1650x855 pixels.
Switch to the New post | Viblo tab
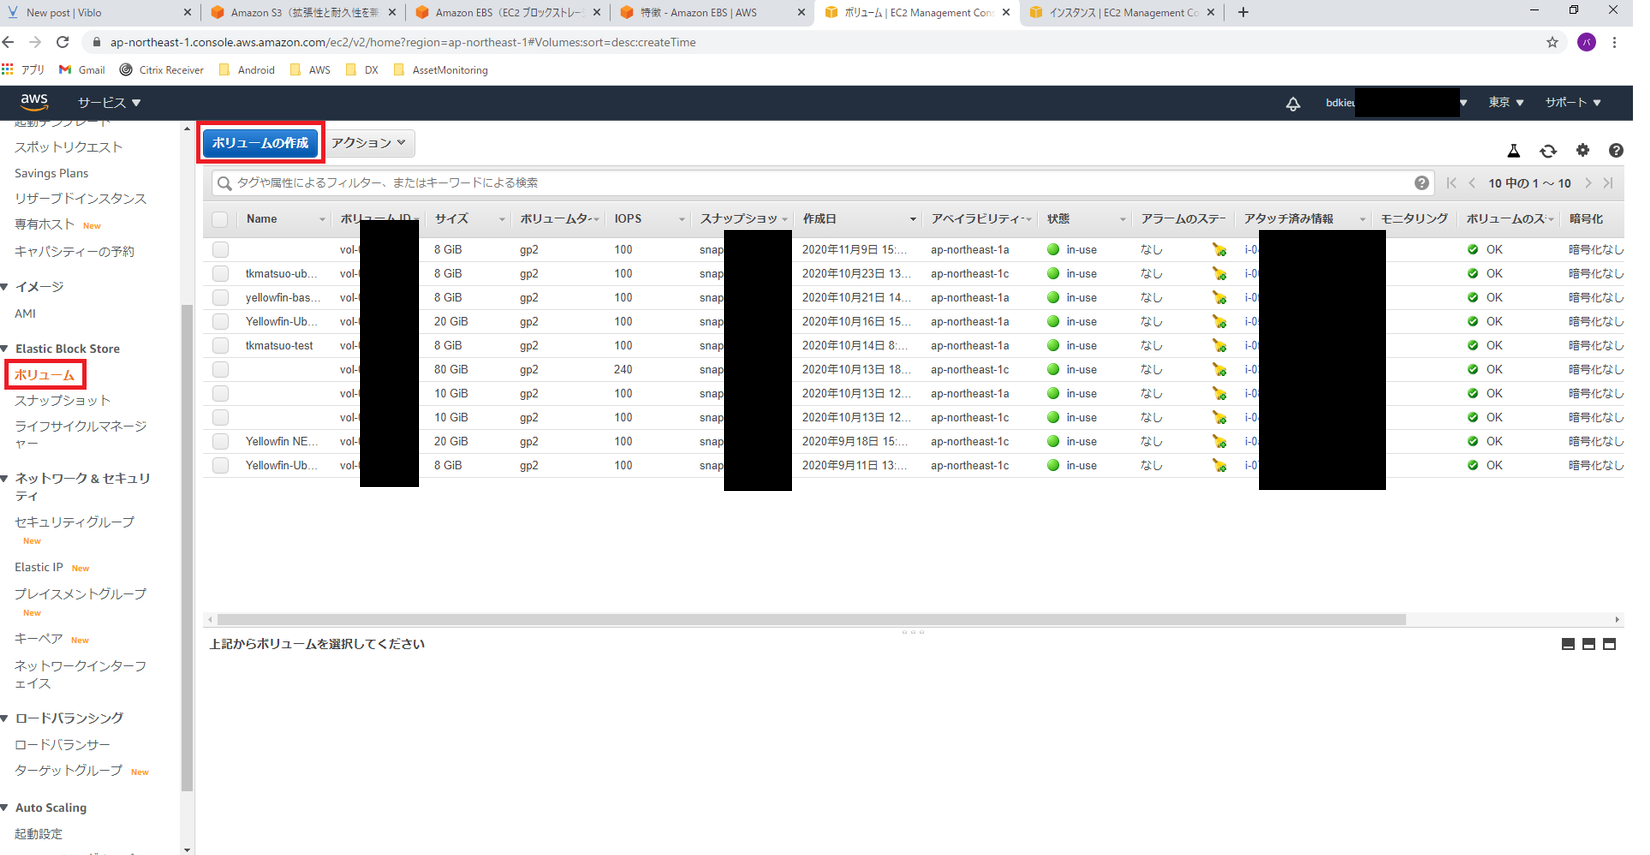[98, 12]
